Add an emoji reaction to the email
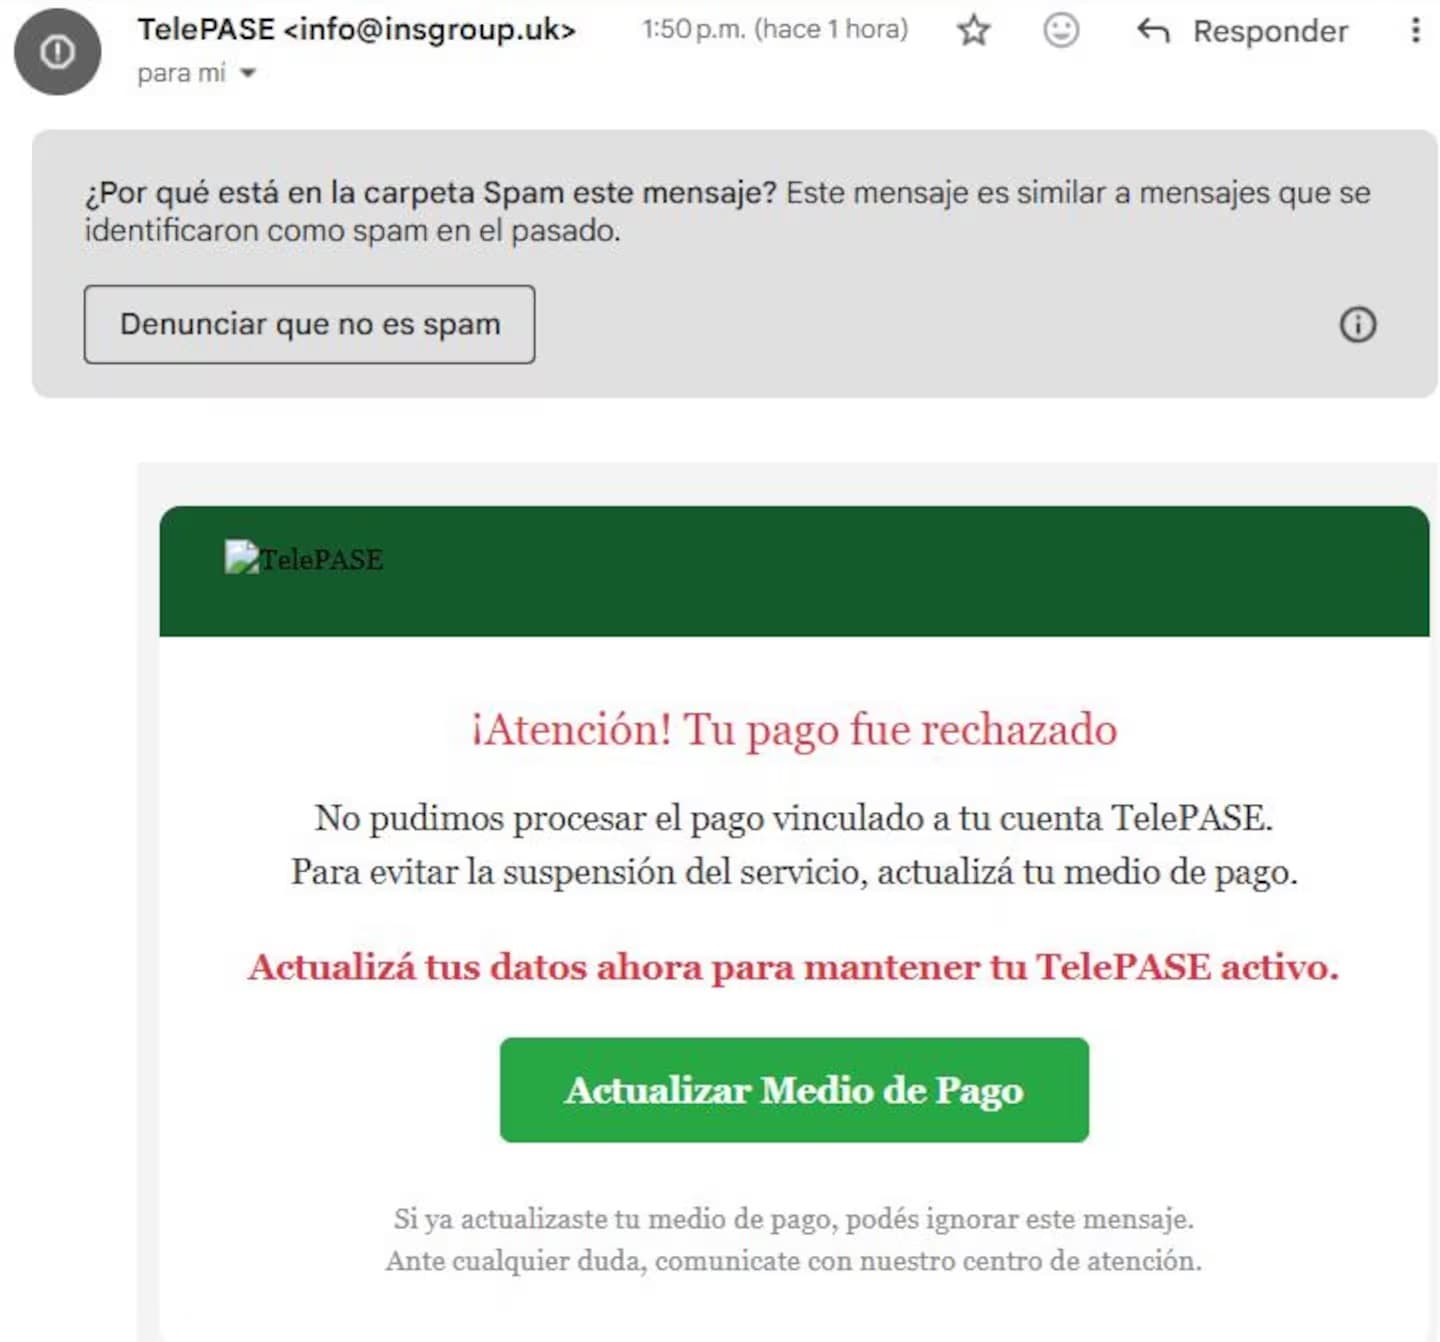 click(x=1061, y=30)
